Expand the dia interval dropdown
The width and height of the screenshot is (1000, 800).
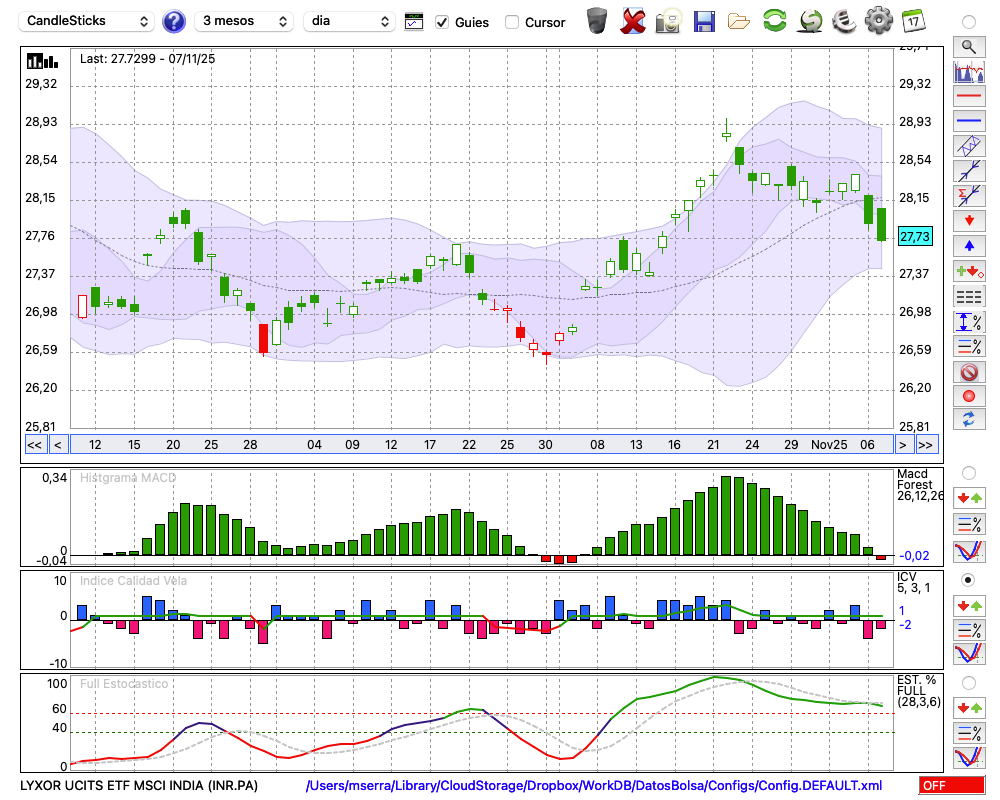(x=351, y=21)
